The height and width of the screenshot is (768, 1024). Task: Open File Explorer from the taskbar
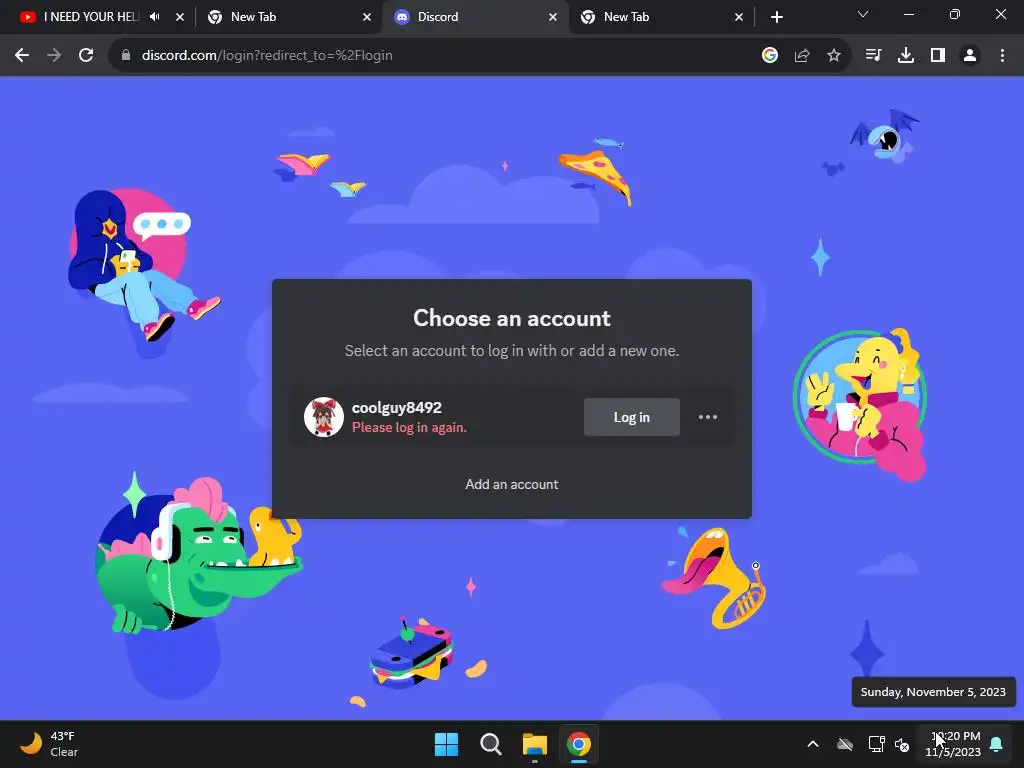(534, 744)
